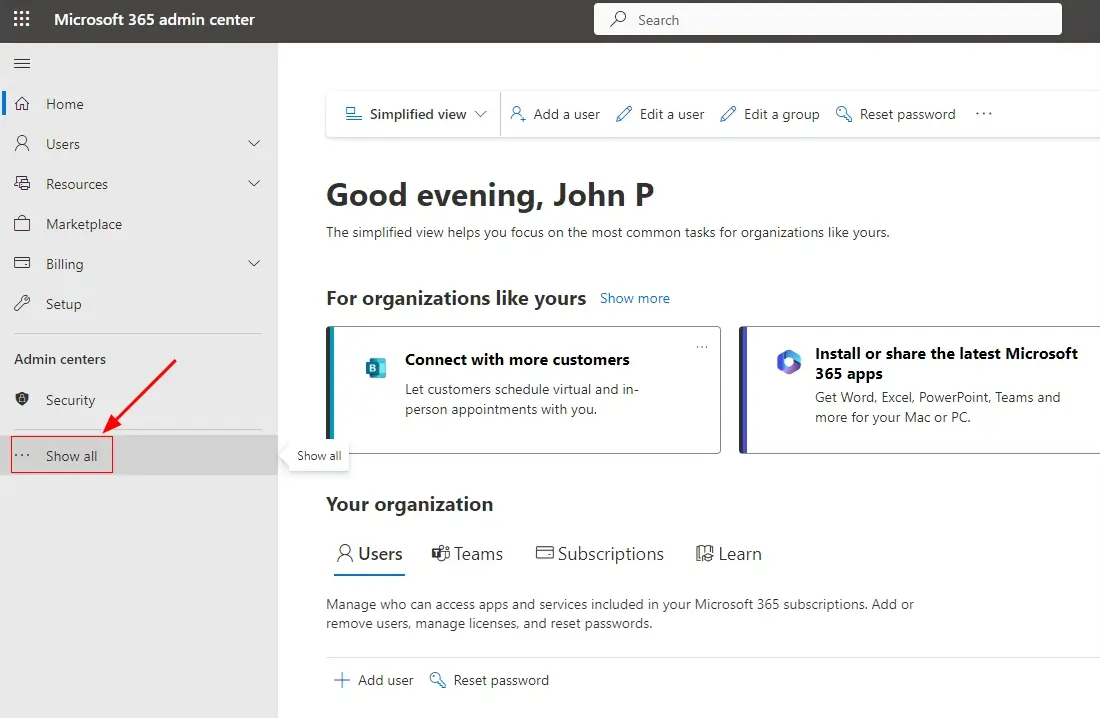Expand the Resources section chevron
Screen dimensions: 1100x718
click(x=254, y=184)
